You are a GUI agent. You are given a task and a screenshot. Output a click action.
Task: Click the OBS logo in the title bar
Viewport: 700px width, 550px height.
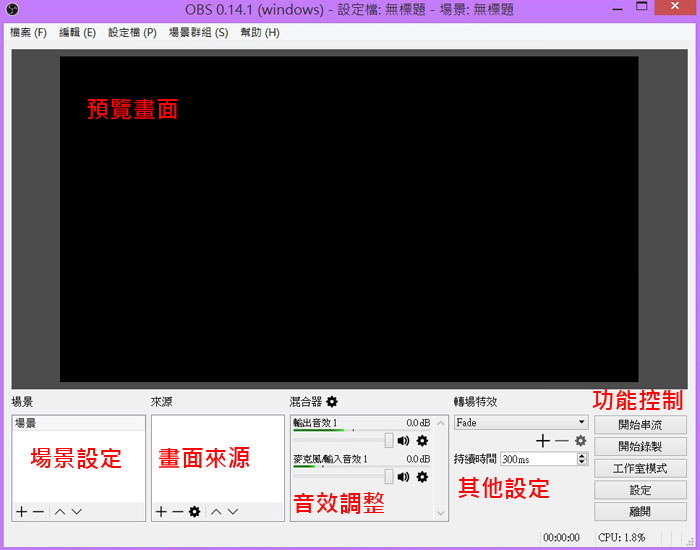tap(12, 9)
